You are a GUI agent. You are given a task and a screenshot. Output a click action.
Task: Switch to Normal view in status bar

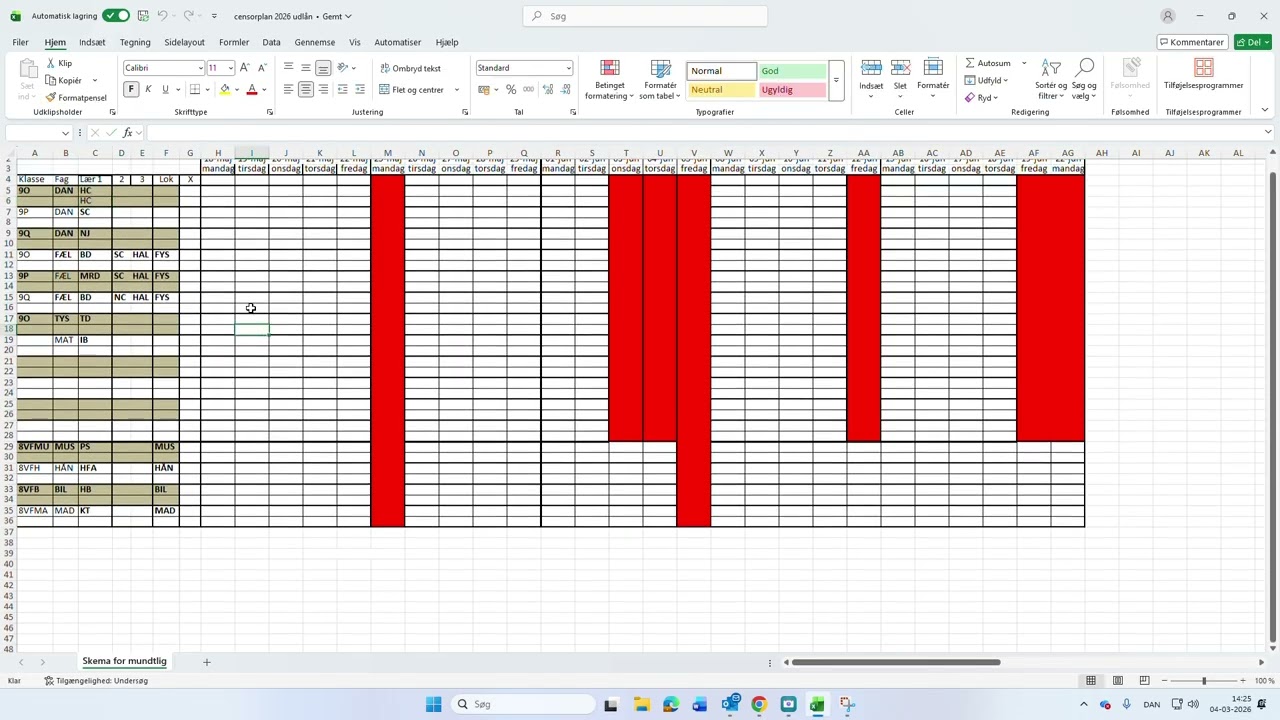click(1091, 681)
